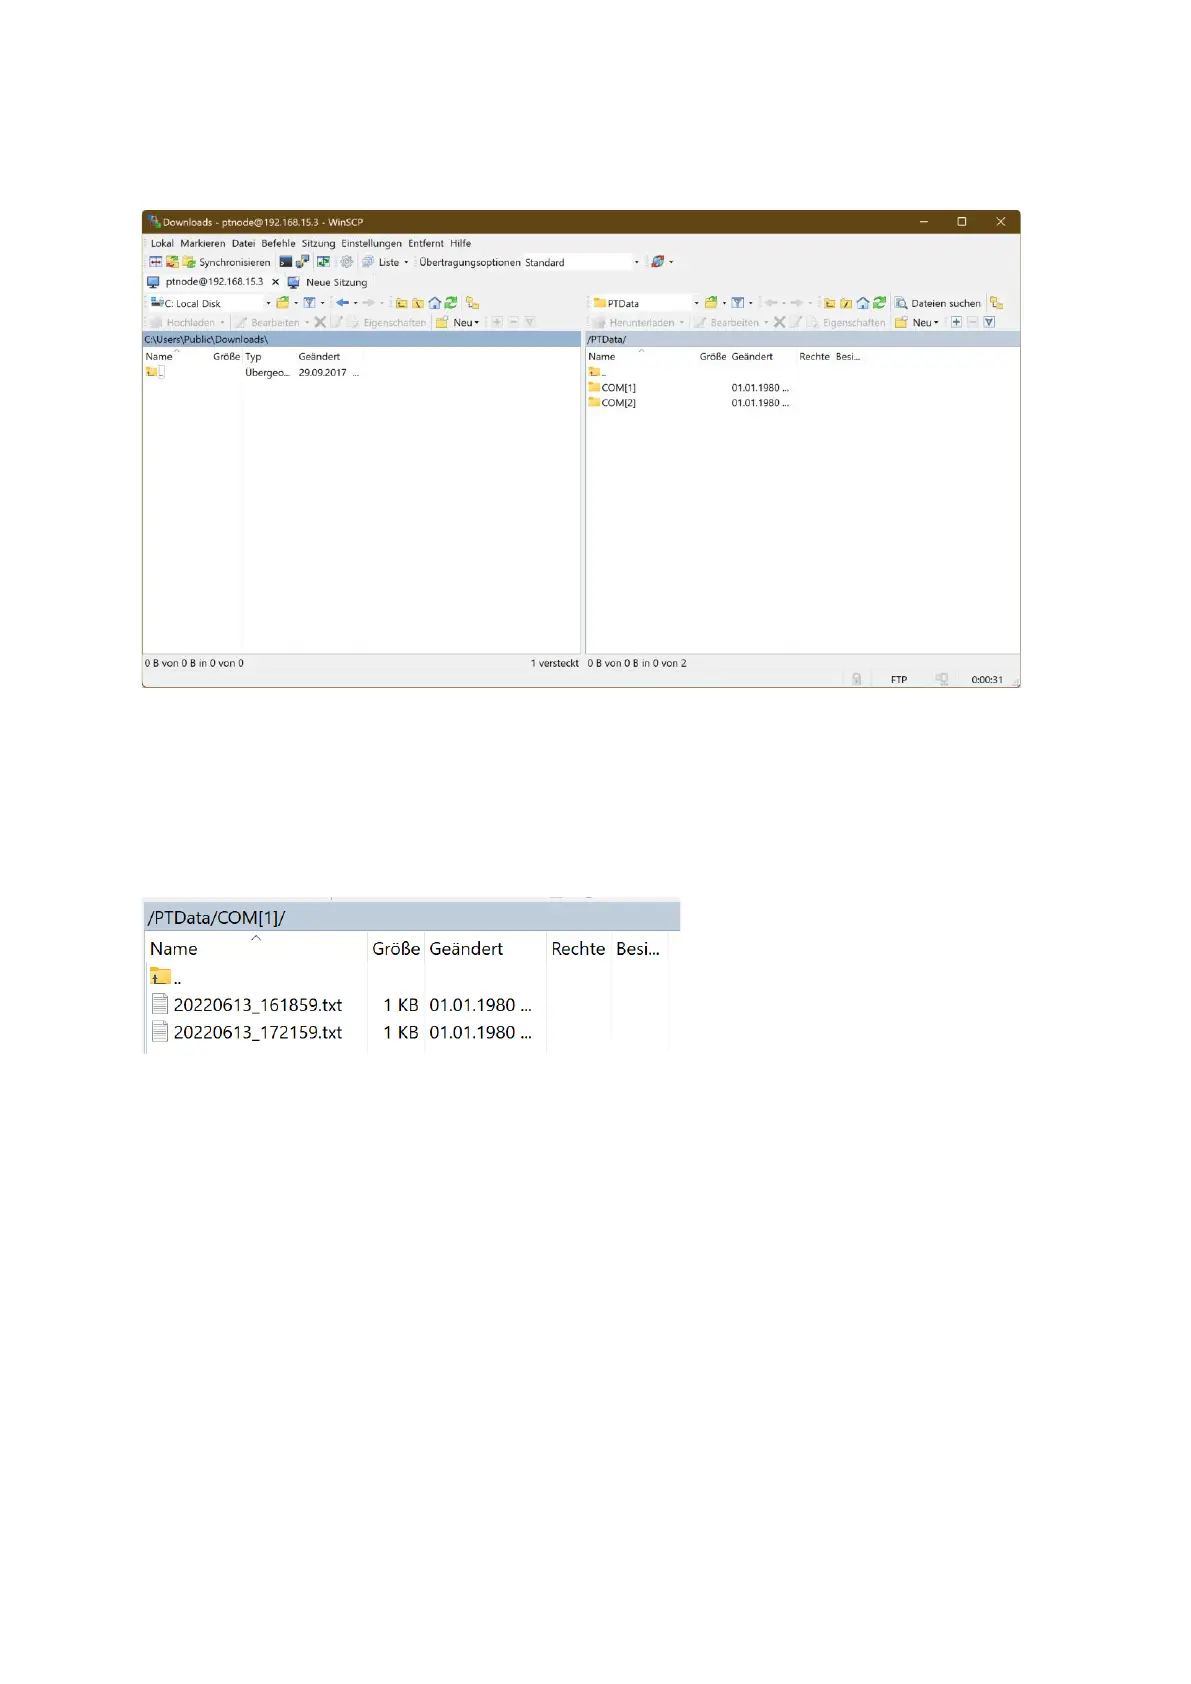The height and width of the screenshot is (1684, 1191).
Task: Sort by the Rechte column in the /PTData/ panel
Action: click(814, 357)
